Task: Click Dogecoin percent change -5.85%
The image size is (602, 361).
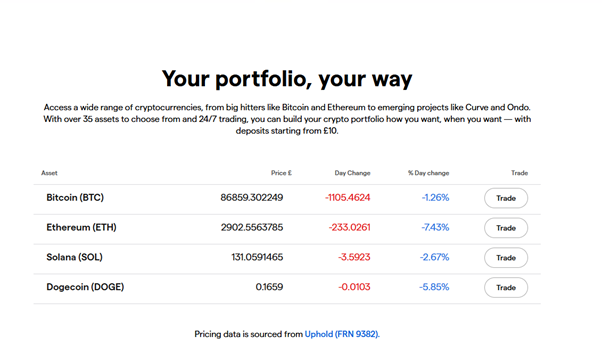Action: click(434, 287)
